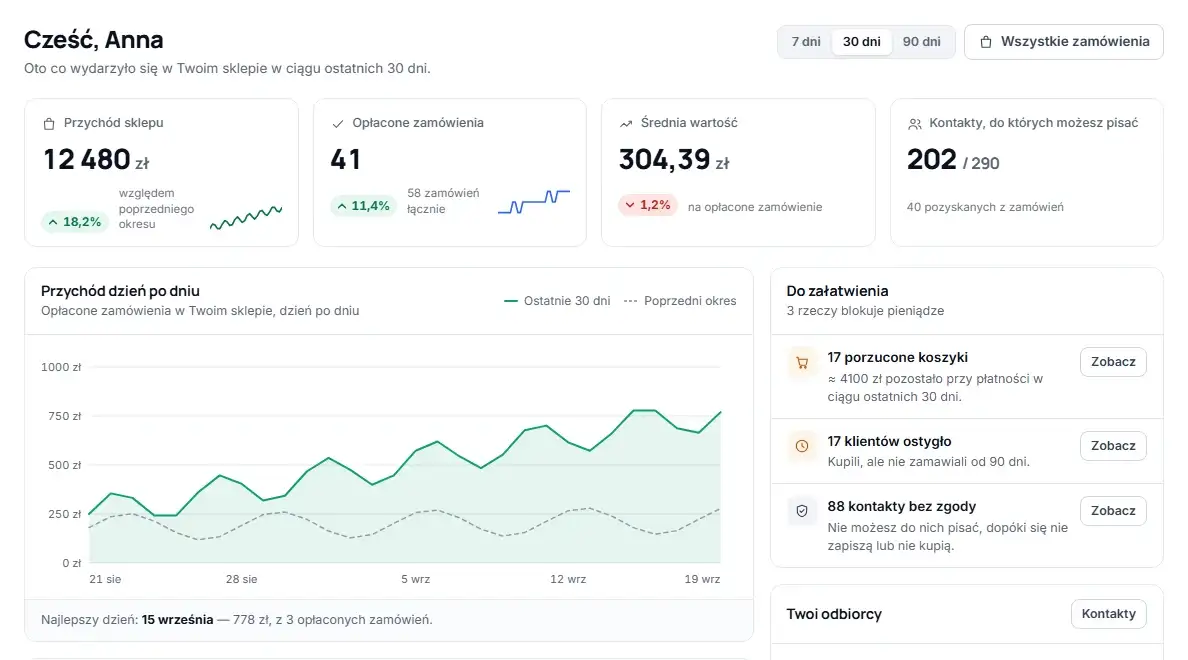Click the blue sparkline in Opłacone zamówienia card
This screenshot has width=1188, height=660.
point(533,202)
